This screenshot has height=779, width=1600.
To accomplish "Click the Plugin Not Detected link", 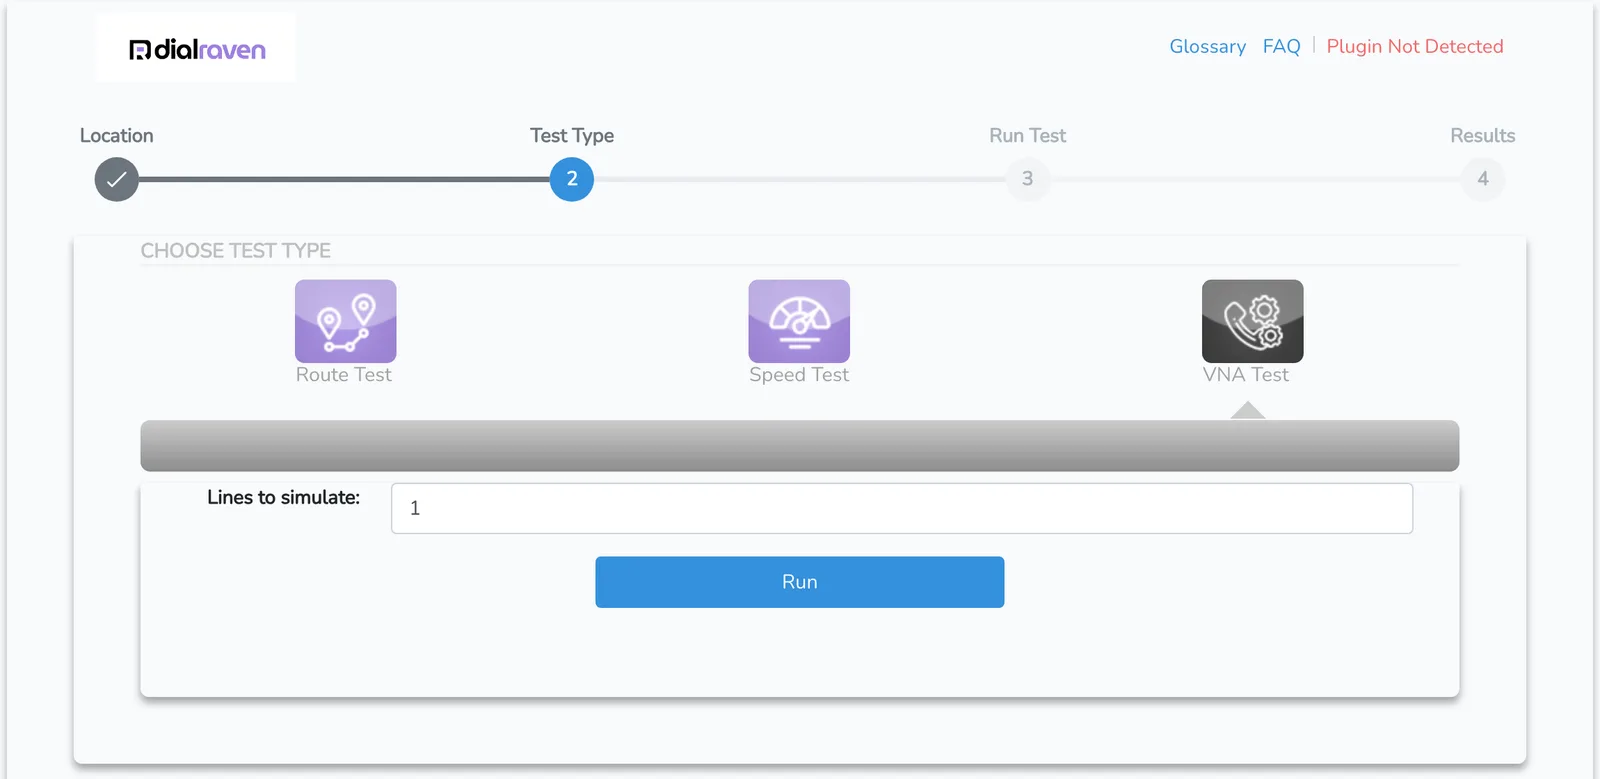I will (1415, 46).
